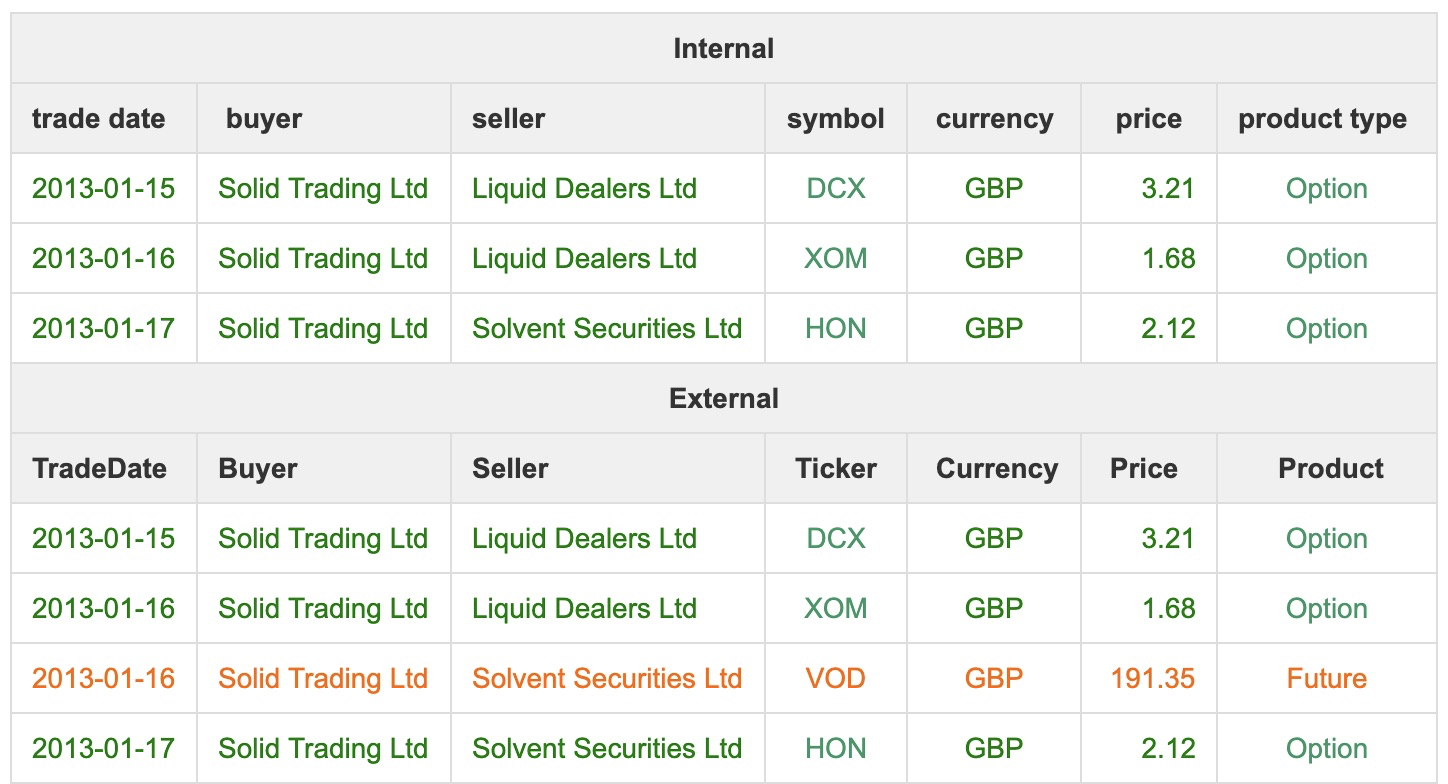Click 2013-01-15 date in Internal table
Image resolution: width=1448 pixels, height=784 pixels.
103,189
